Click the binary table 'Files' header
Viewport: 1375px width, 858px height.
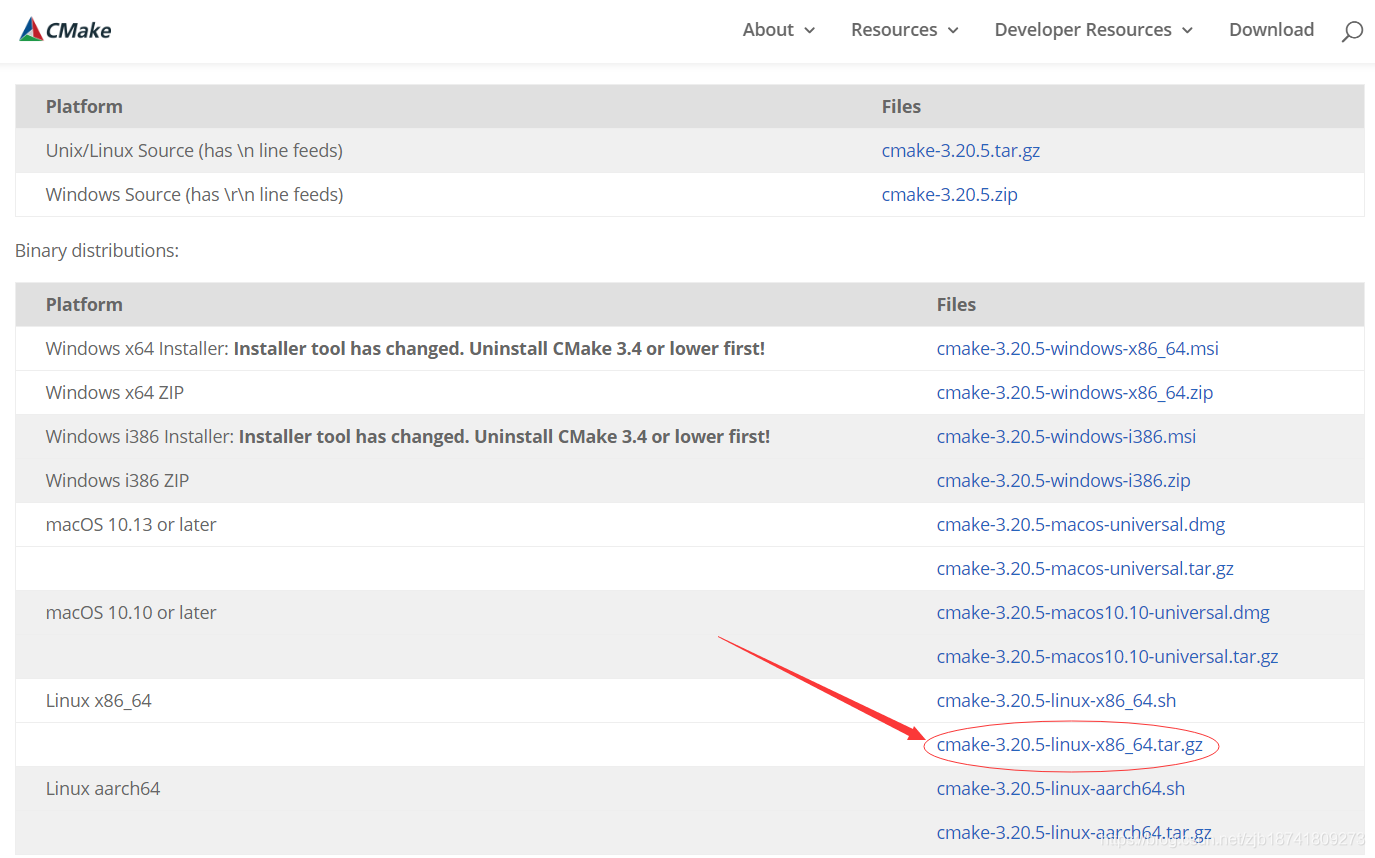coord(956,305)
